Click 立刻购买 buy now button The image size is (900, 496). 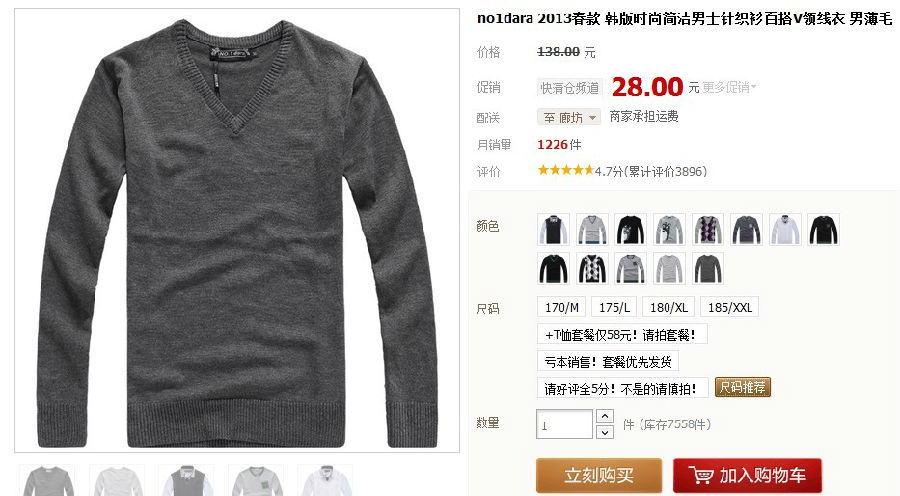(x=599, y=475)
